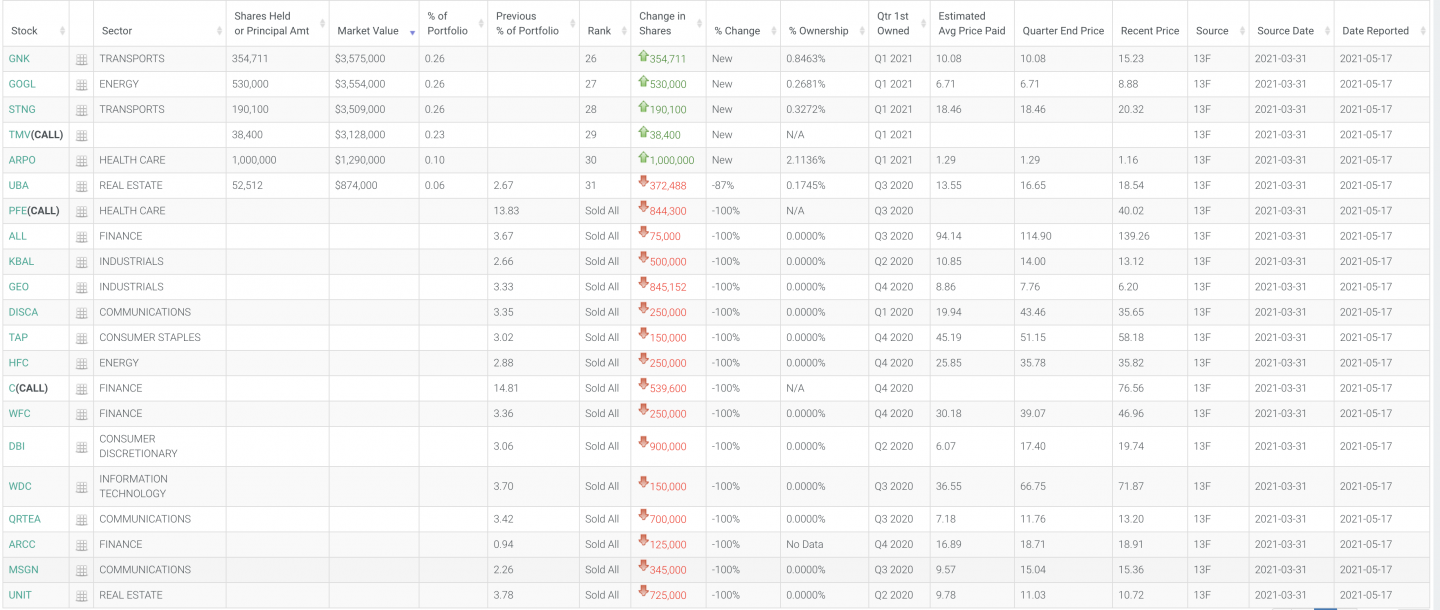Open the grid icon in the TMV(CALL) row

tap(82, 135)
